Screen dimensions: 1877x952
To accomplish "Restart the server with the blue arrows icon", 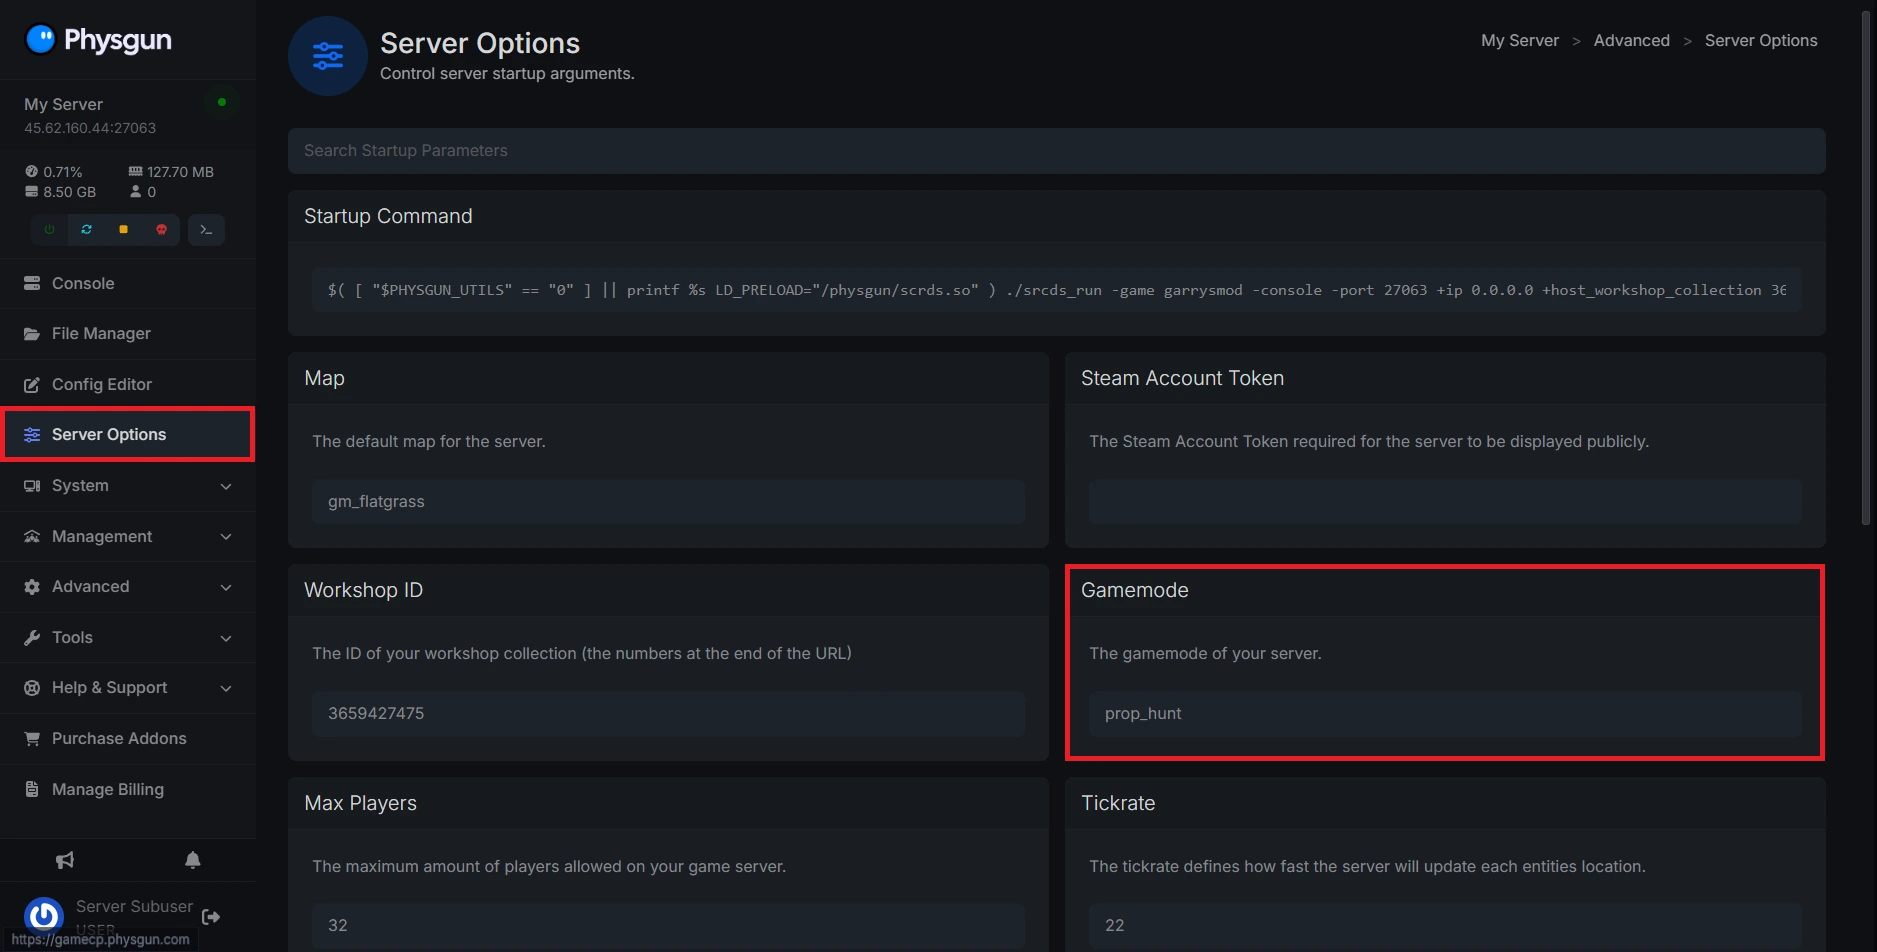I will click(x=87, y=230).
